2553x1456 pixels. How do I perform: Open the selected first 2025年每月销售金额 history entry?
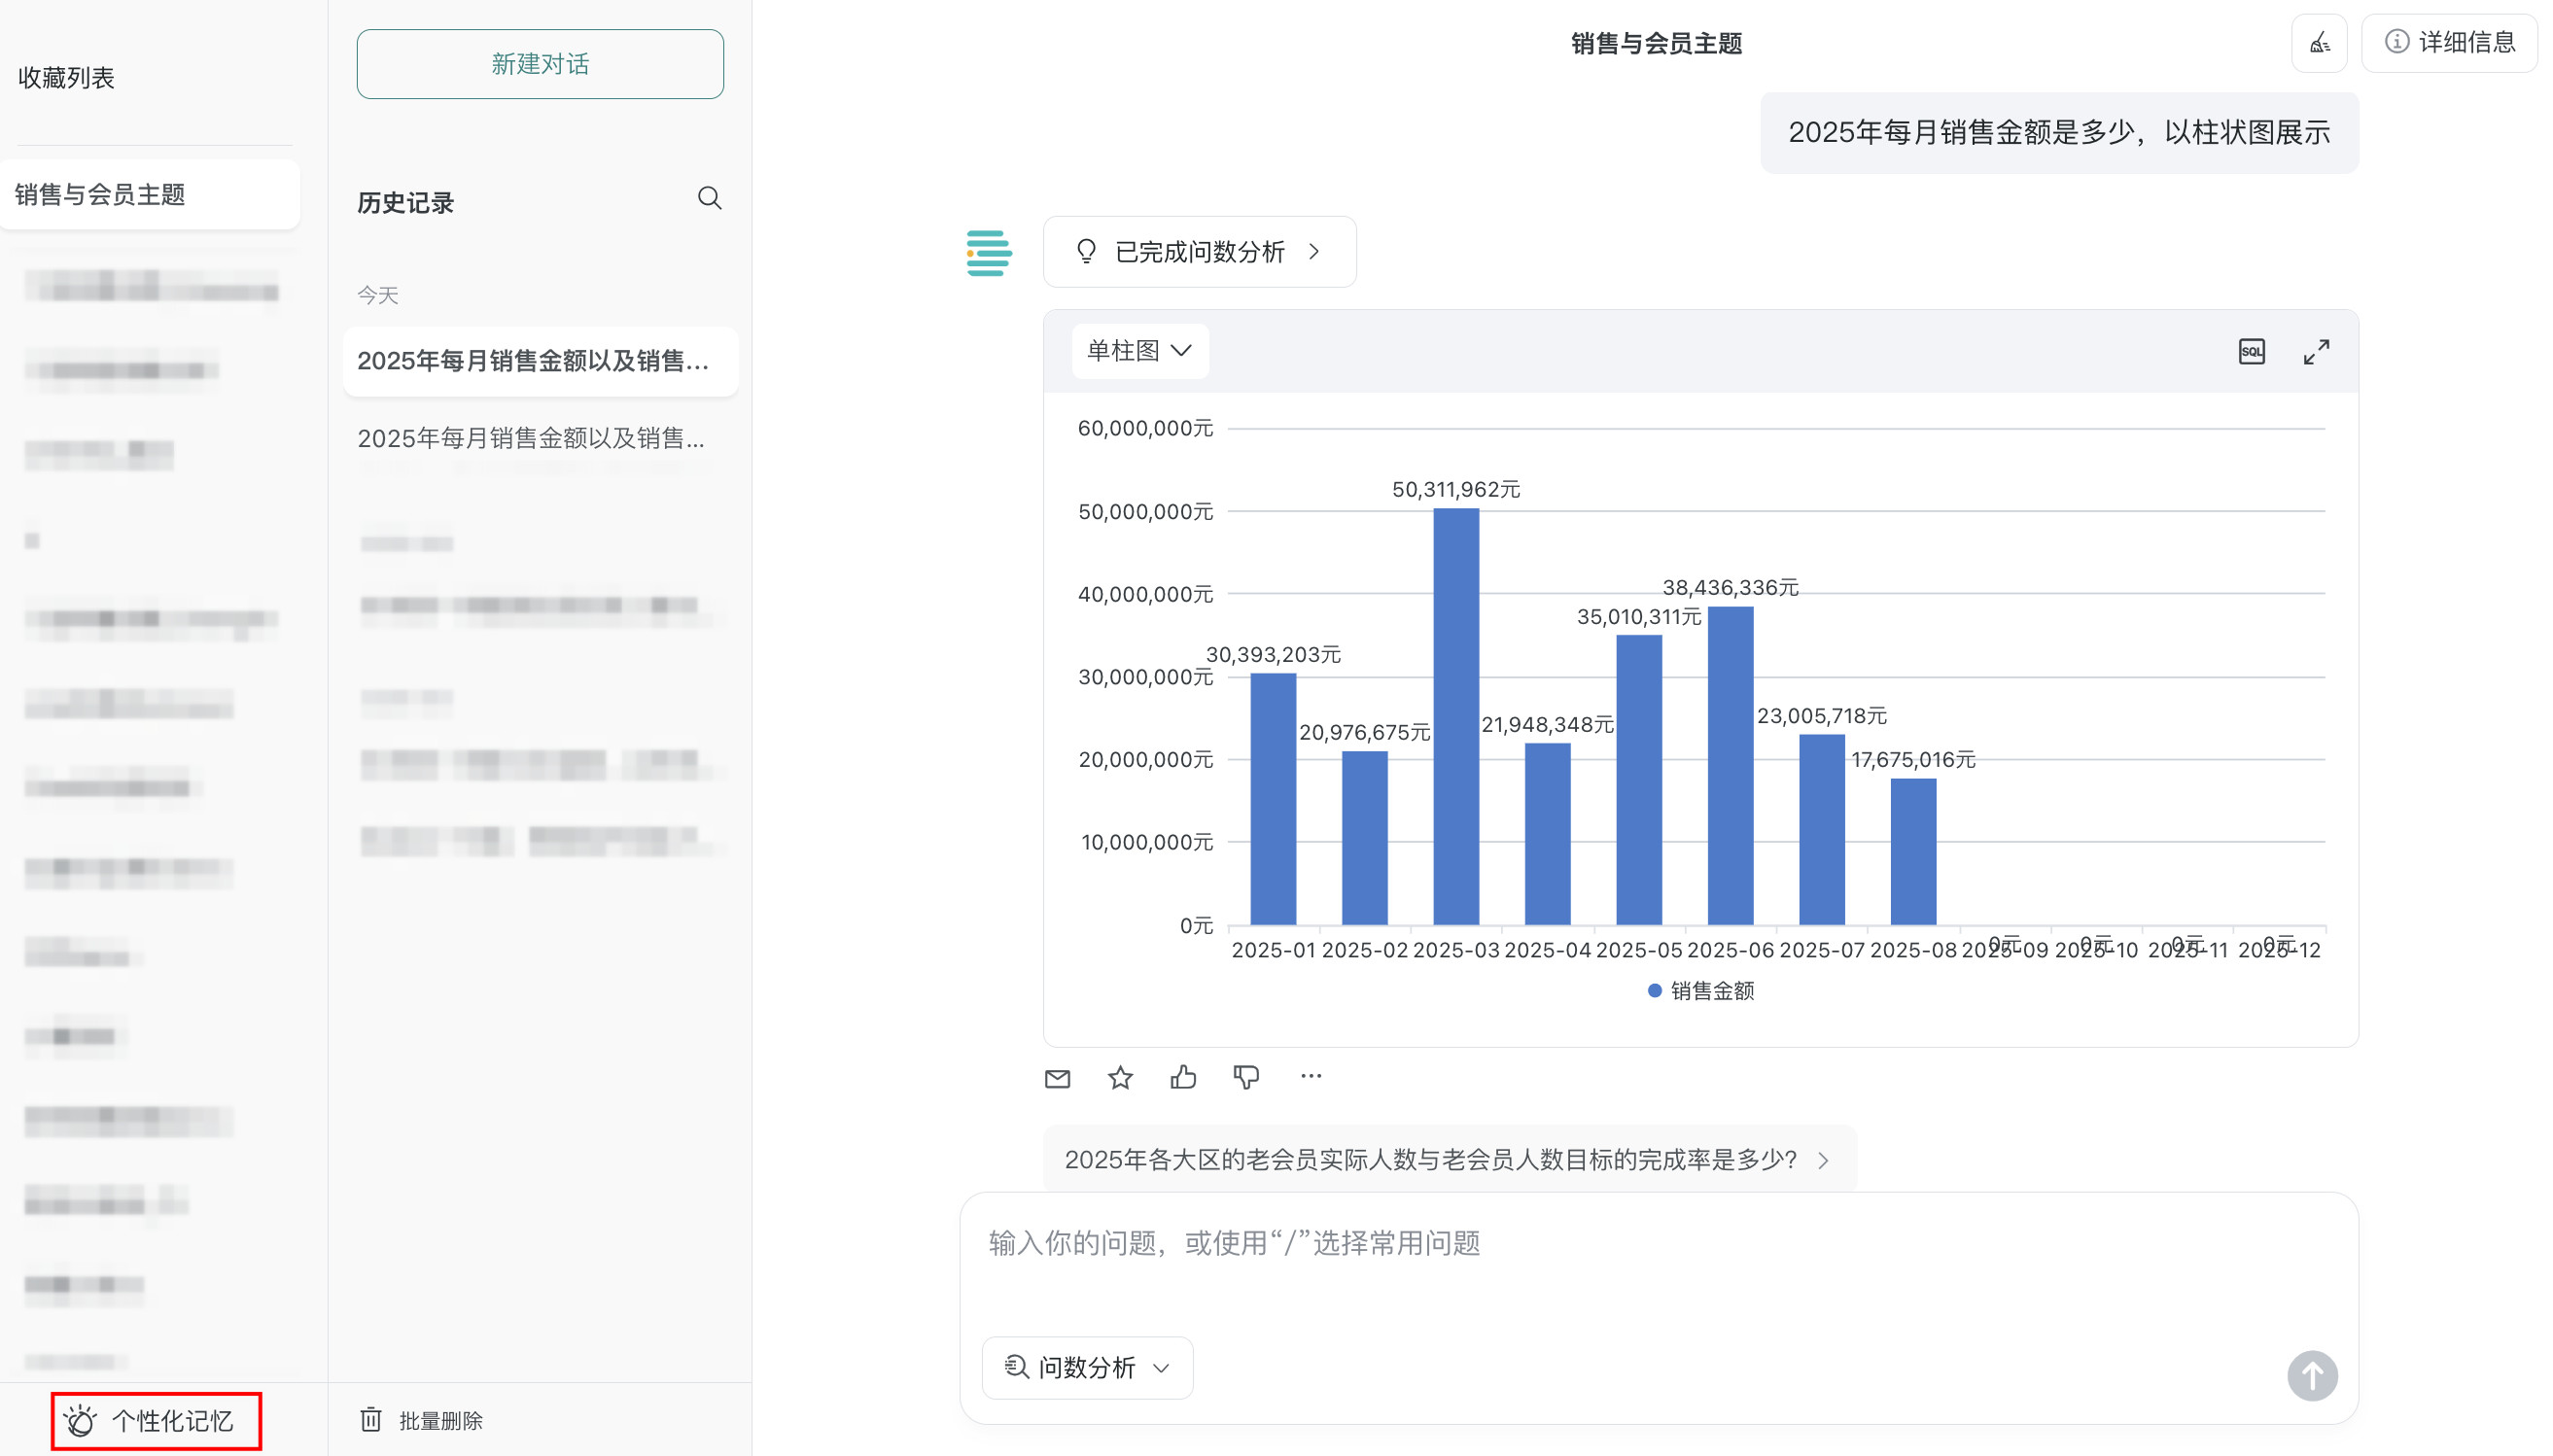coord(540,361)
